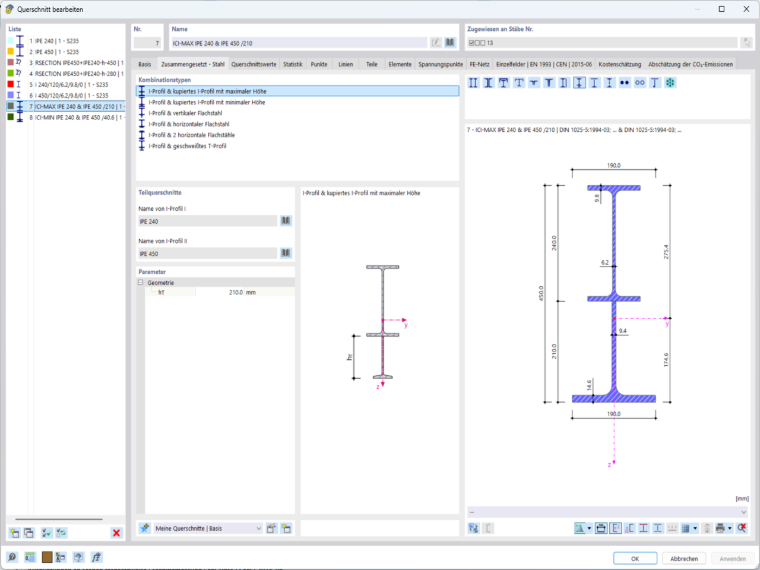Select the double I-profile combination icon
Image resolution: width=760 pixels, height=570 pixels.
coord(474,83)
